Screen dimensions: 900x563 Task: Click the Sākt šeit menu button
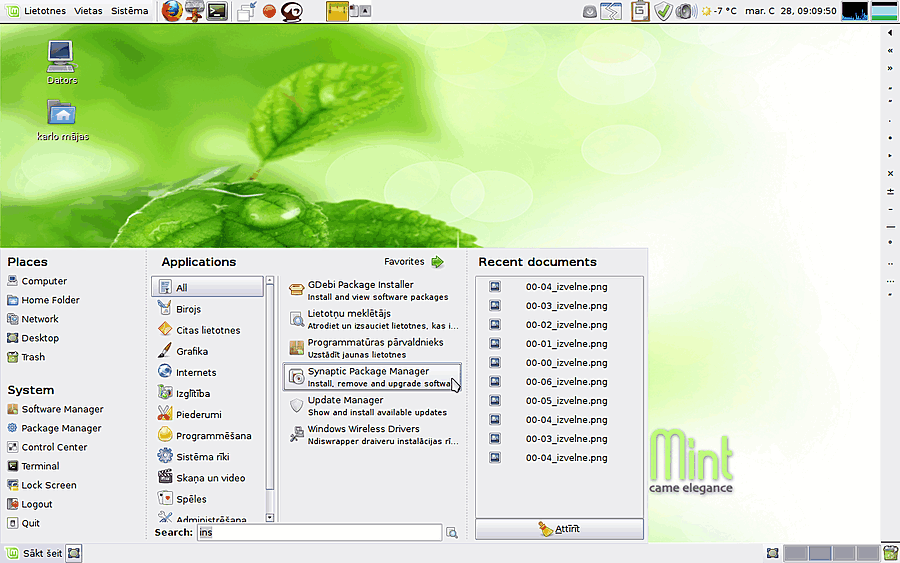tap(34, 553)
